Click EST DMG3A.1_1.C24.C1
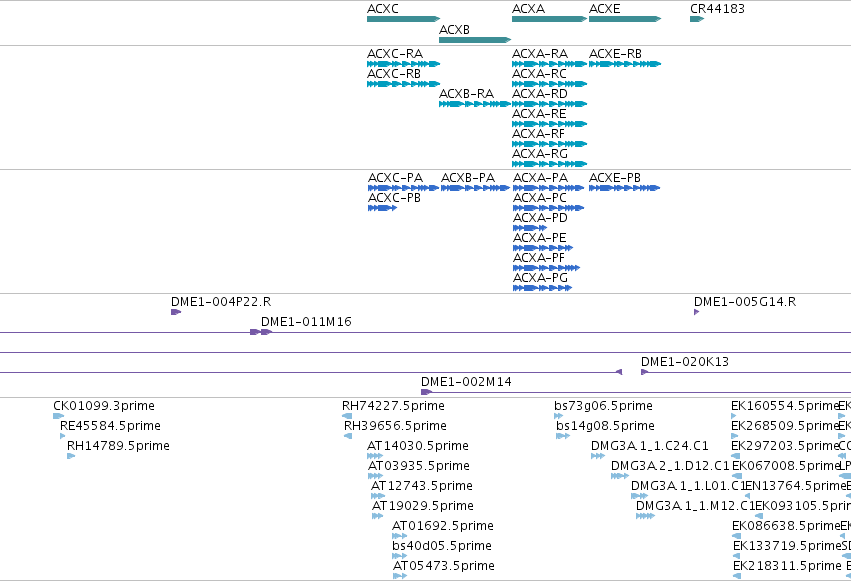The width and height of the screenshot is (851, 581). click(x=598, y=456)
